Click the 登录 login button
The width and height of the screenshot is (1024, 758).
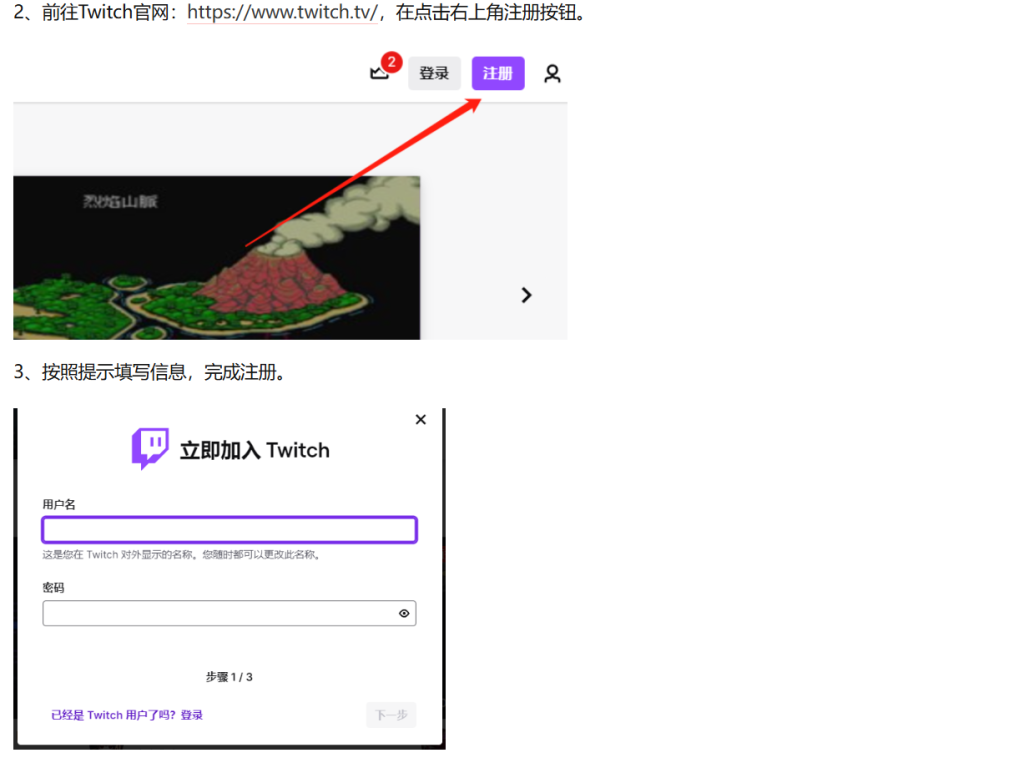(x=434, y=73)
